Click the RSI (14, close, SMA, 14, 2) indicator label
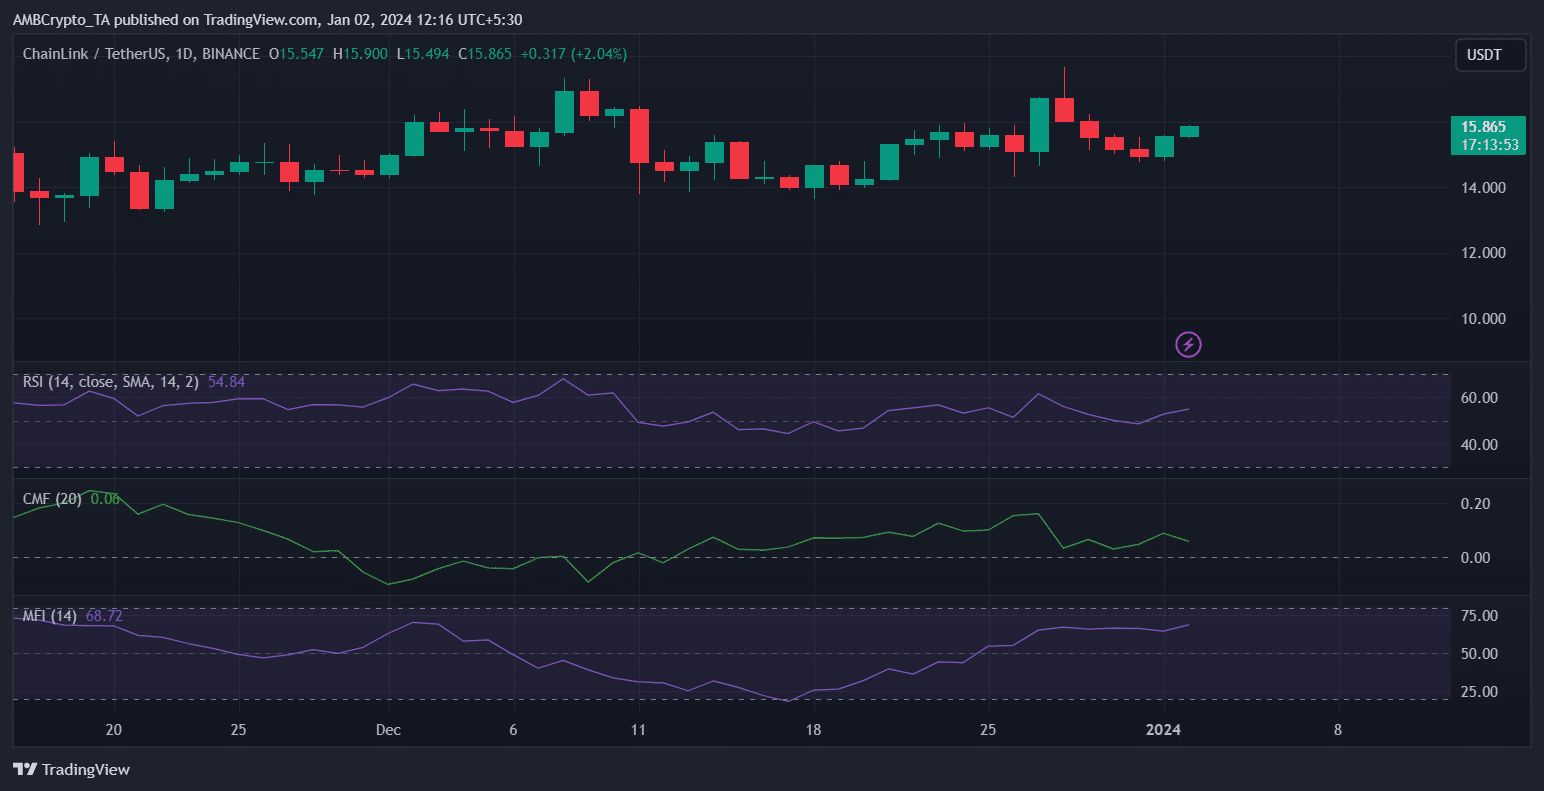The width and height of the screenshot is (1544, 791). pos(111,382)
